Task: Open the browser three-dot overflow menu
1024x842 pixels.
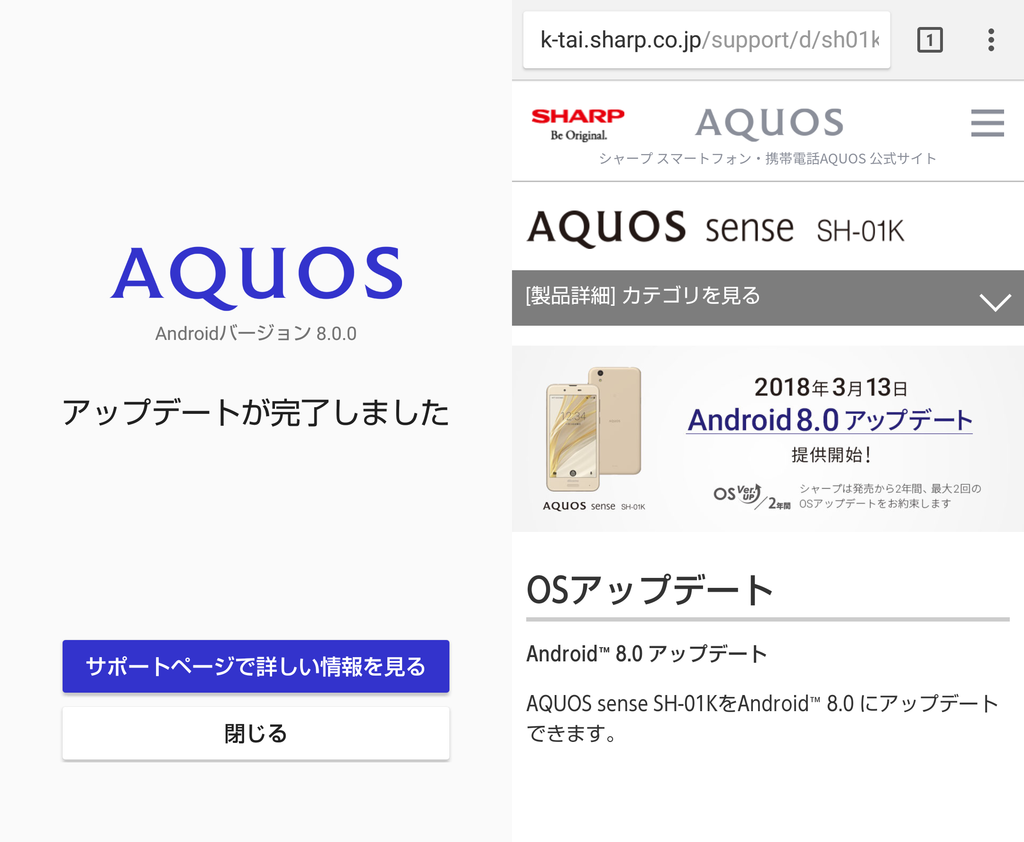Action: [x=991, y=40]
